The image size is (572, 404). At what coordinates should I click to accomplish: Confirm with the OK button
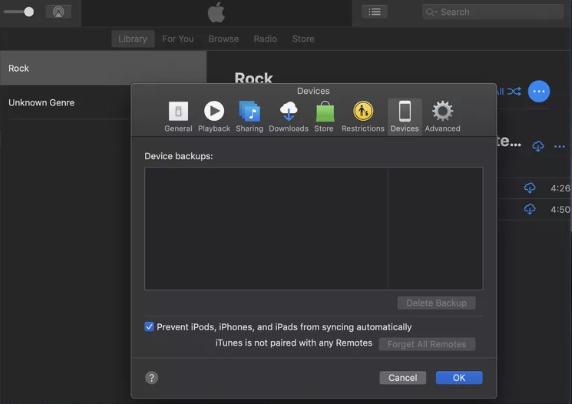point(459,378)
